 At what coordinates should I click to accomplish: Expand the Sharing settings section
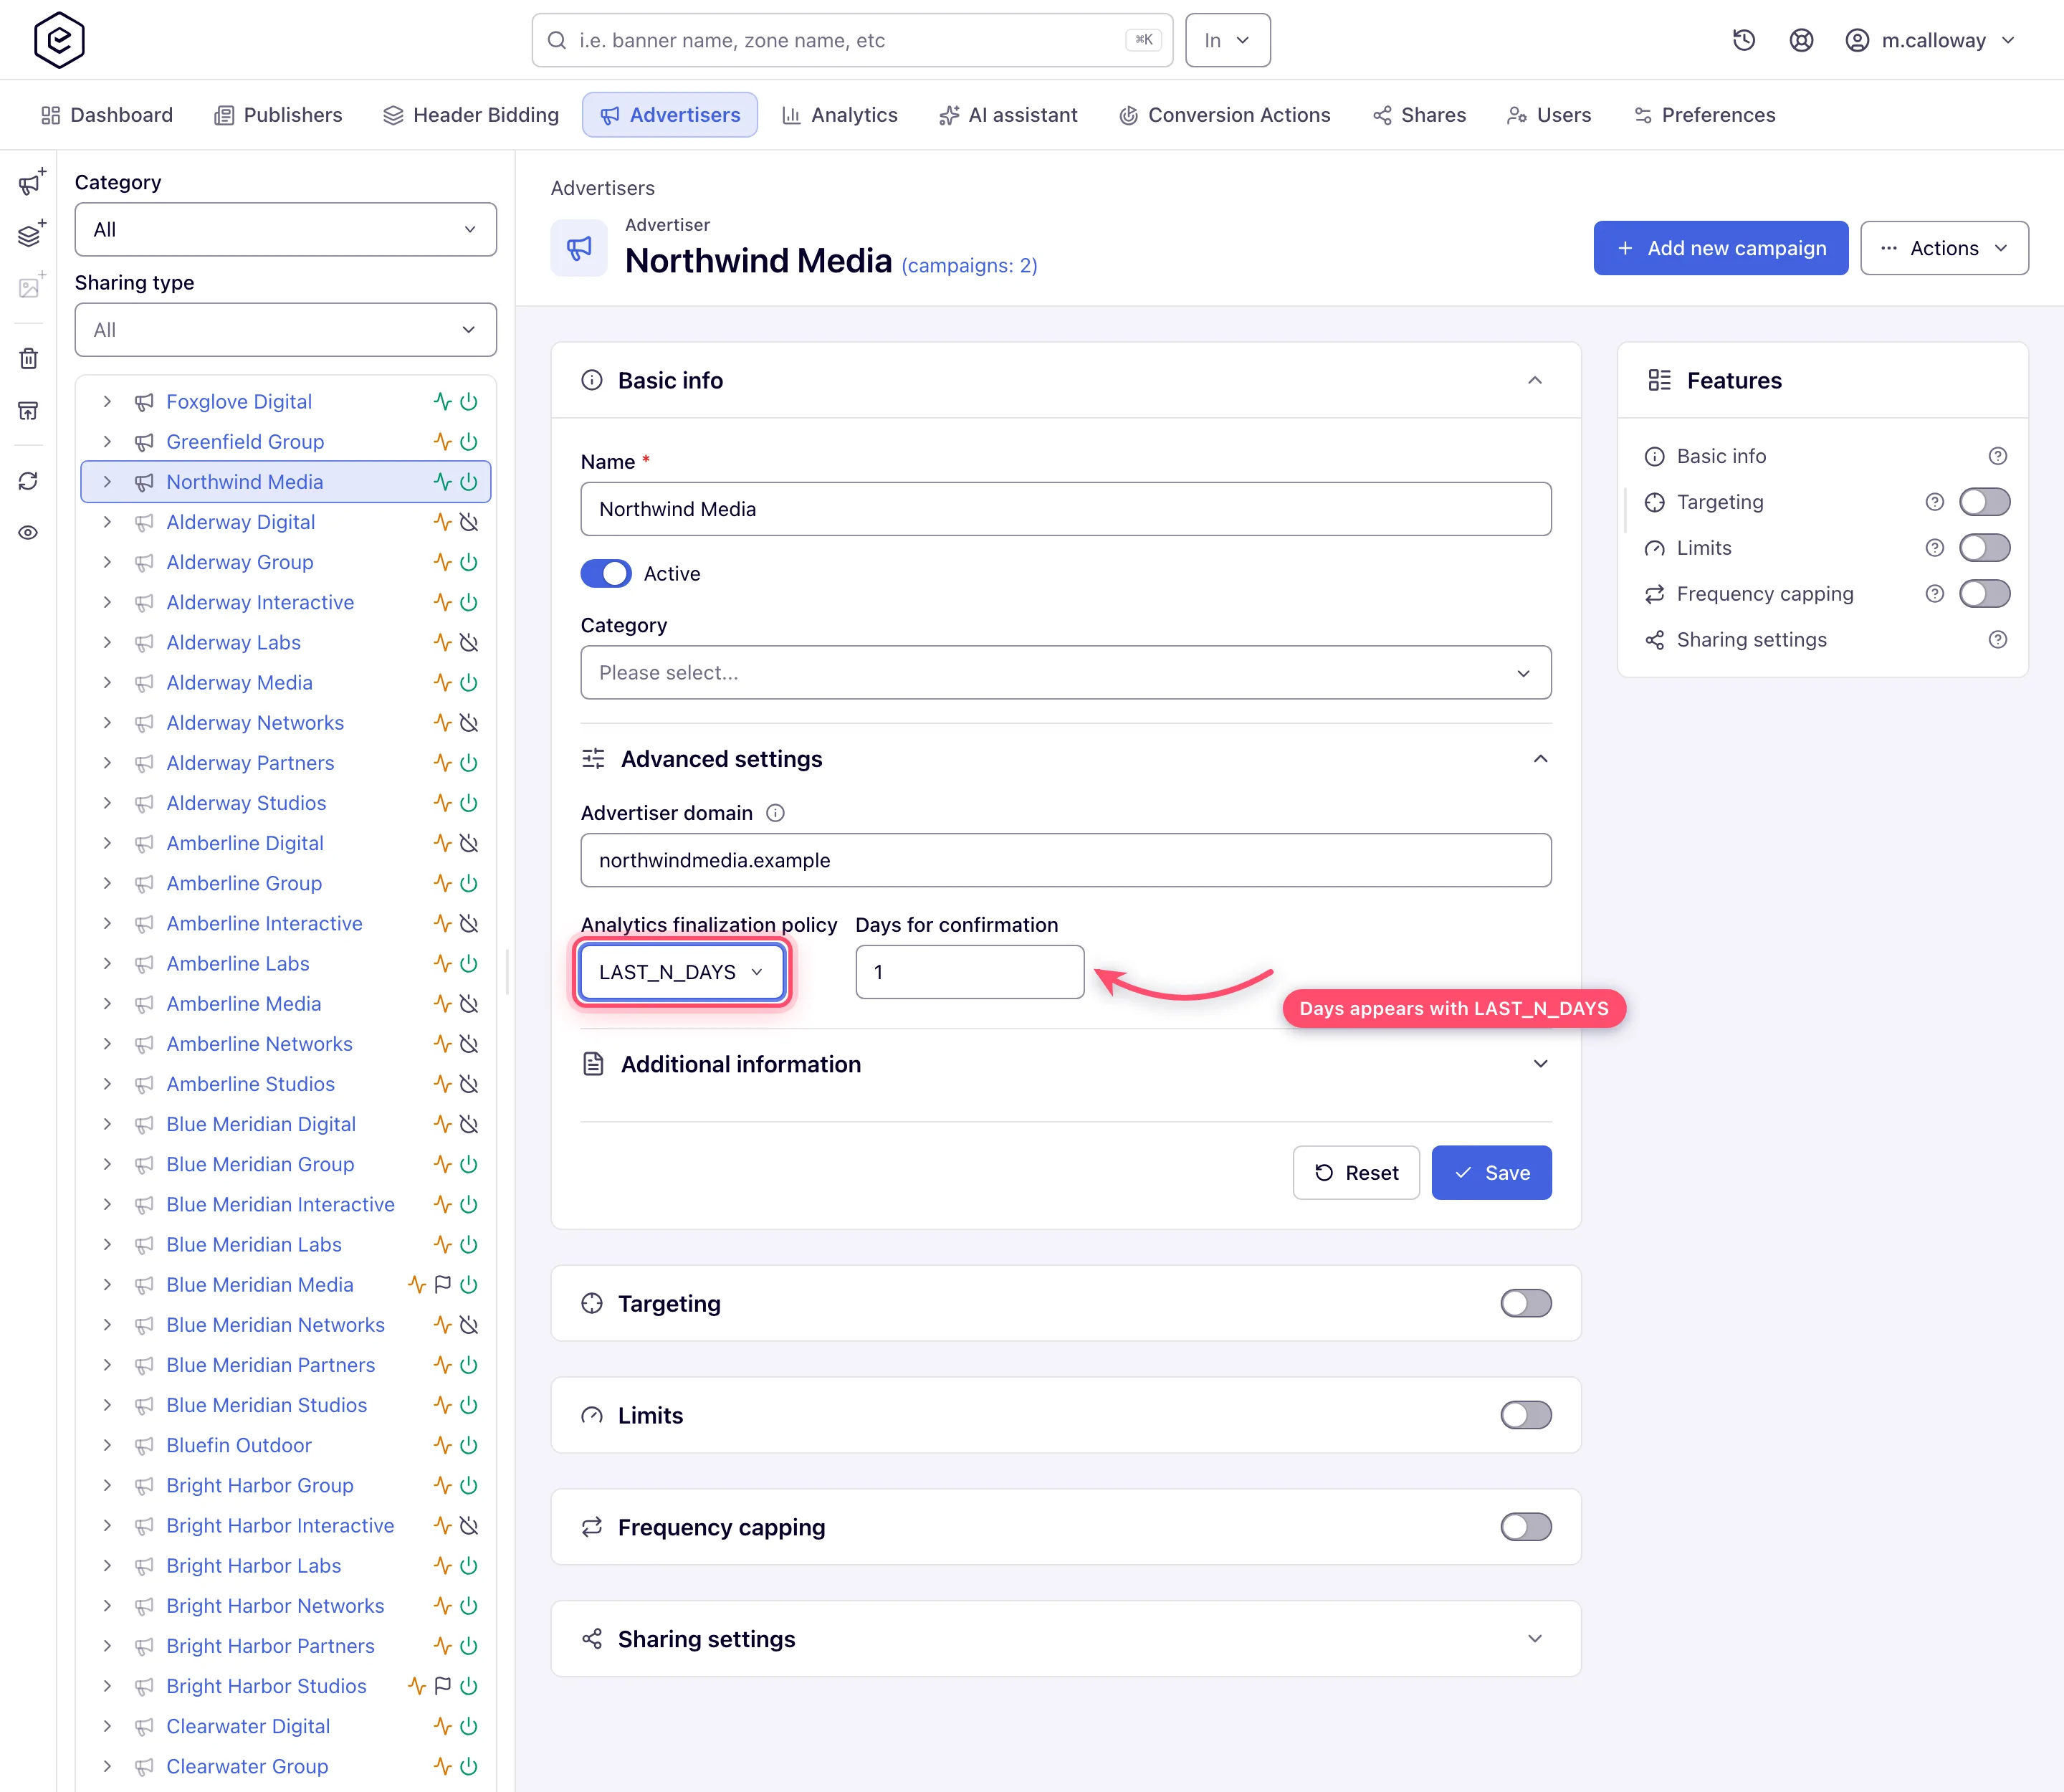click(1535, 1639)
